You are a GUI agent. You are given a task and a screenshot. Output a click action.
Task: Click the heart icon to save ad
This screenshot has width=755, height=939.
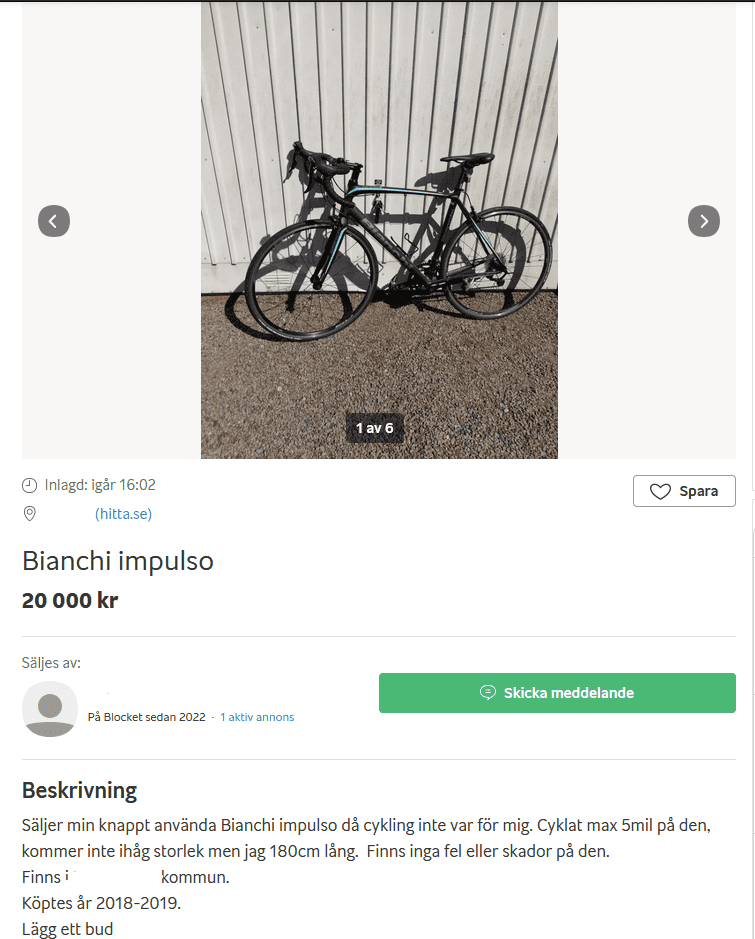click(660, 492)
